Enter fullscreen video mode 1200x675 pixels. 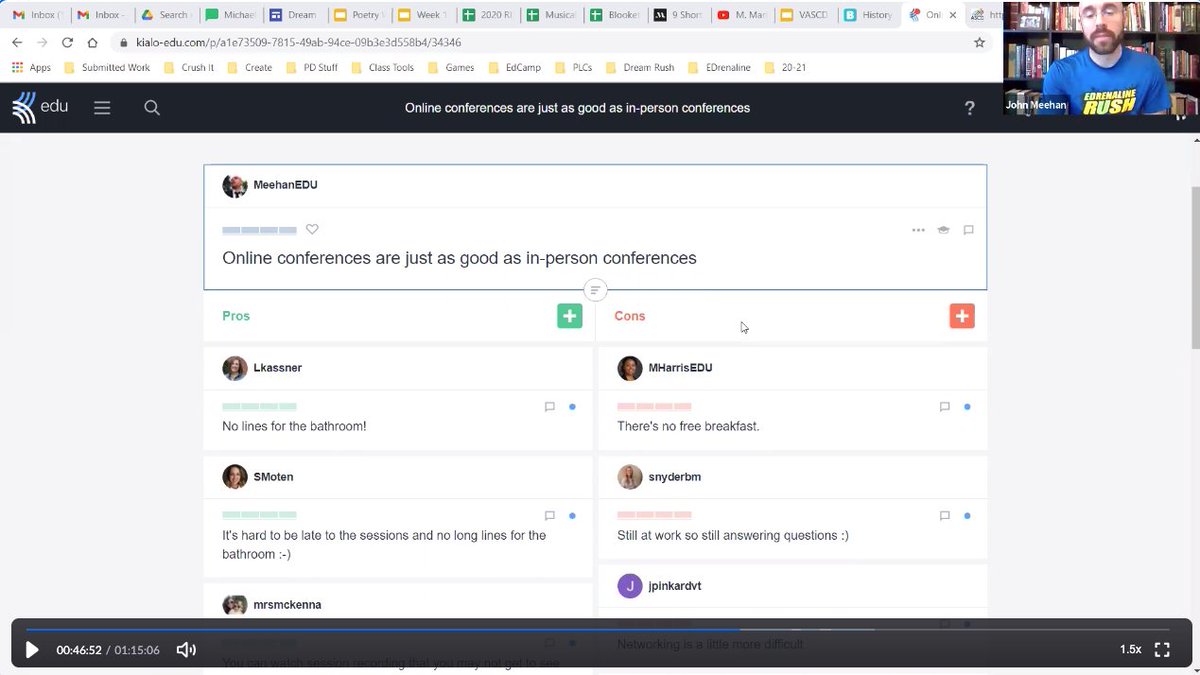(x=1162, y=650)
